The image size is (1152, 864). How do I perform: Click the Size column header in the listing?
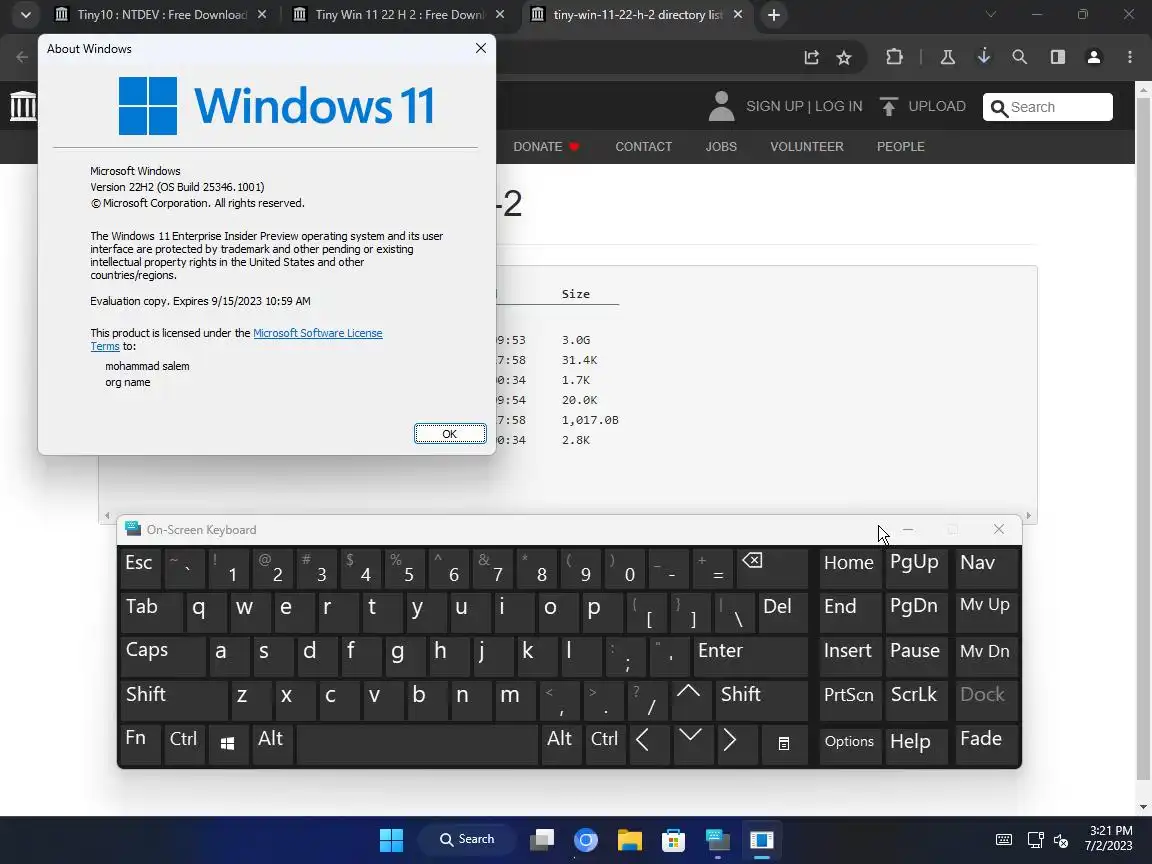click(x=576, y=294)
